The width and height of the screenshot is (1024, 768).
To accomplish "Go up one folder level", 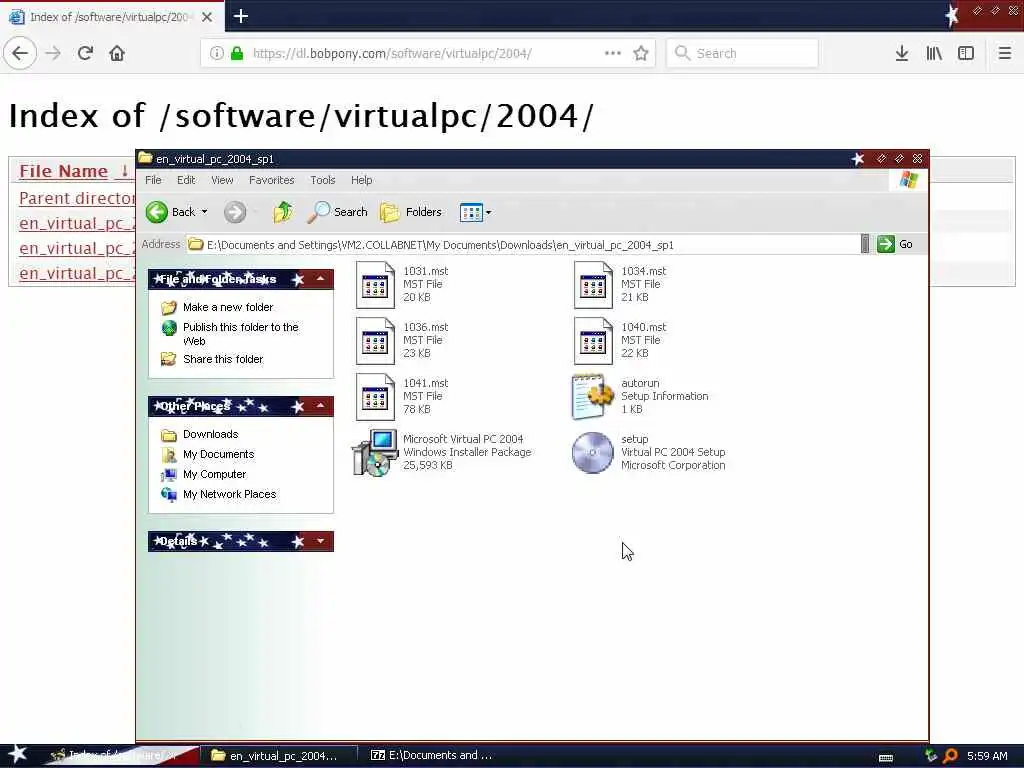I will click(283, 212).
